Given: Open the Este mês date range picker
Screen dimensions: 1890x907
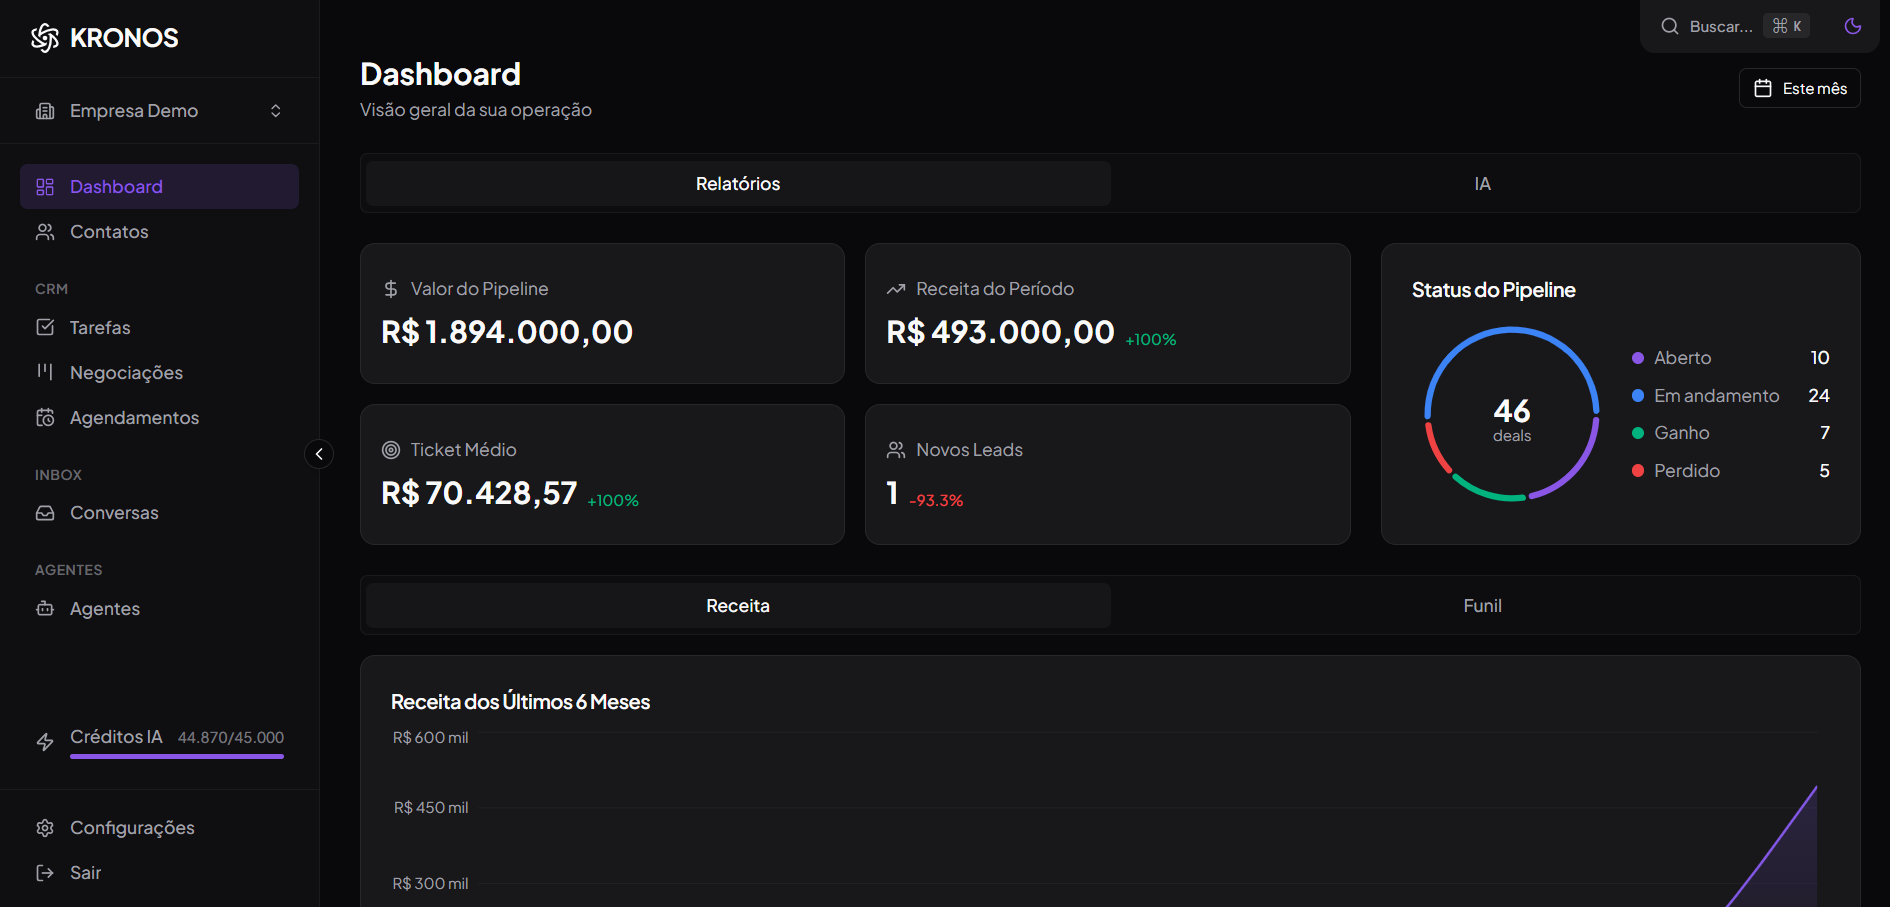Looking at the screenshot, I should click(x=1799, y=88).
